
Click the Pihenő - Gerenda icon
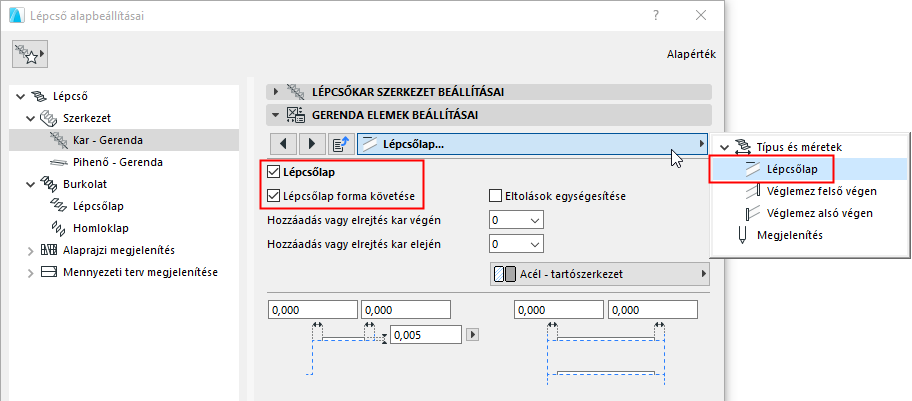click(60, 162)
